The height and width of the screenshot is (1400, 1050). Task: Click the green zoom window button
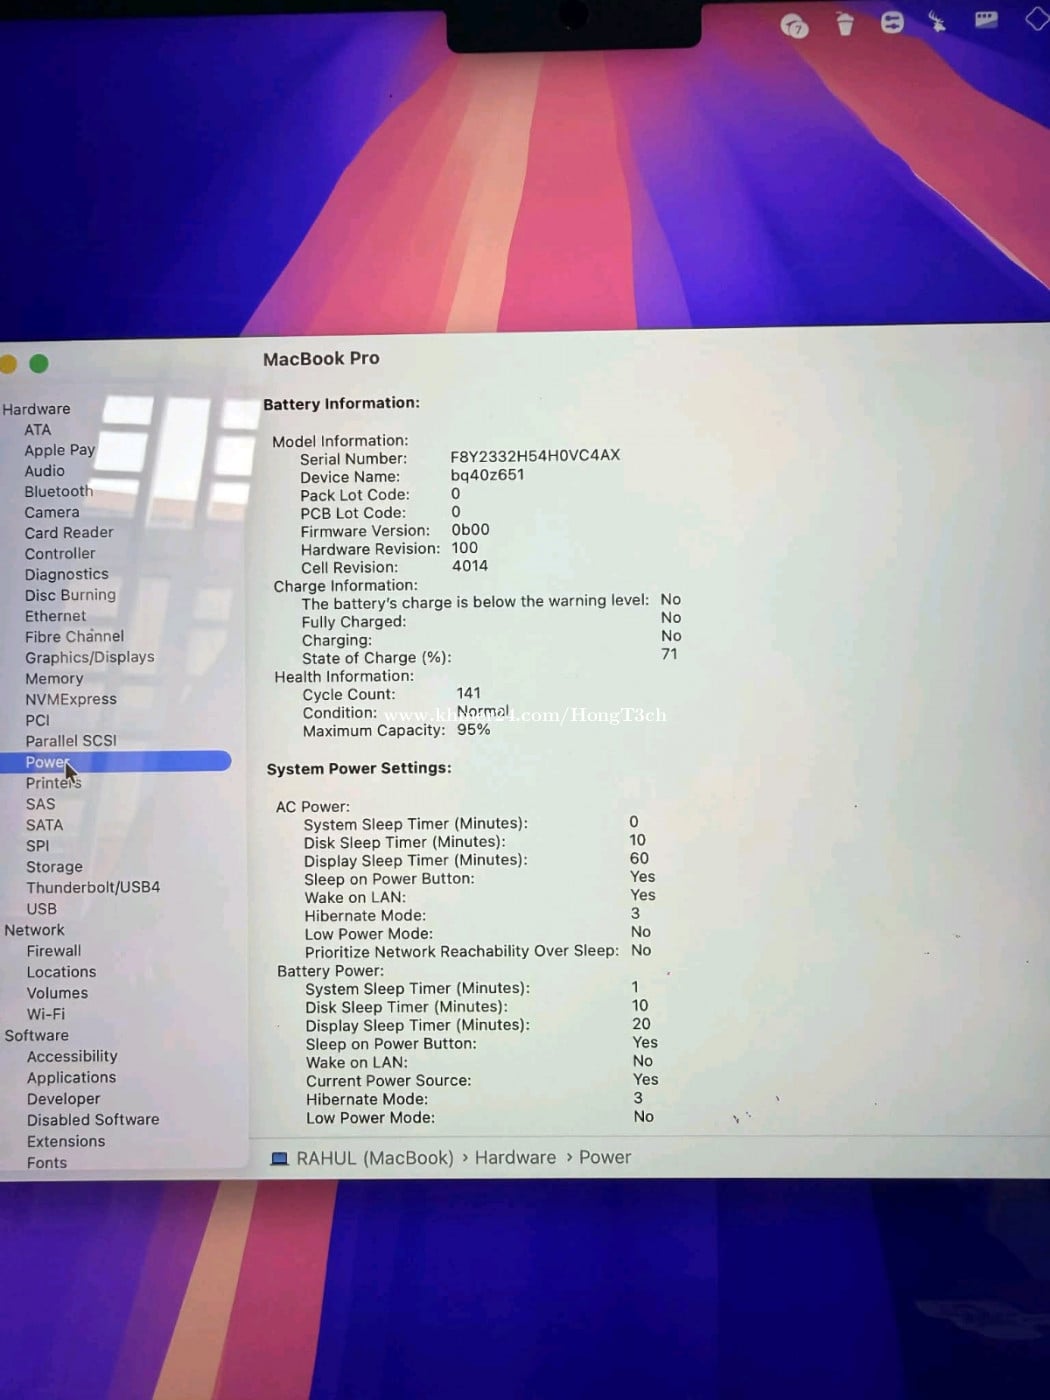[x=39, y=364]
